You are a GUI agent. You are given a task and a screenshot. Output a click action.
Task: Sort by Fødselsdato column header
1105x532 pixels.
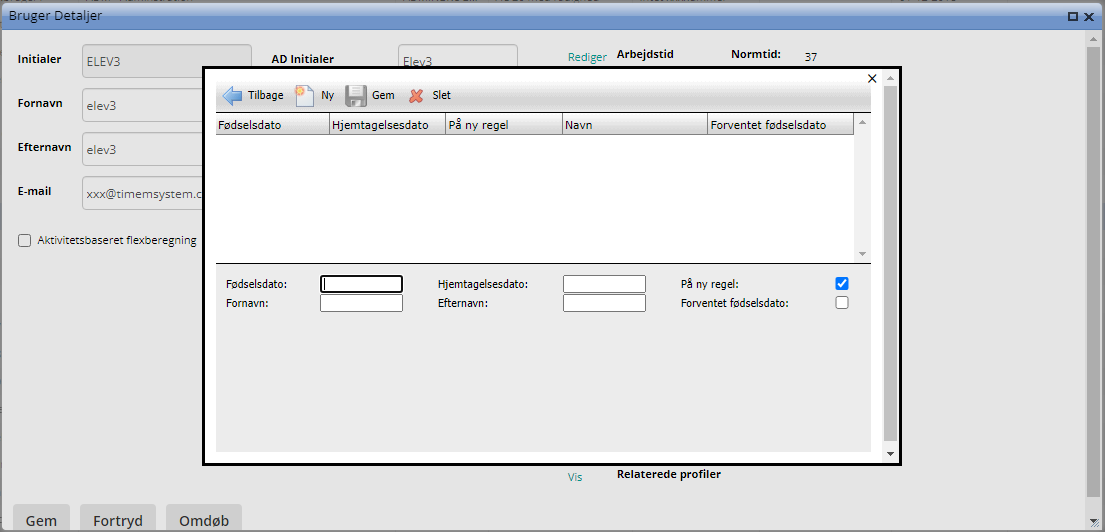pyautogui.click(x=272, y=125)
